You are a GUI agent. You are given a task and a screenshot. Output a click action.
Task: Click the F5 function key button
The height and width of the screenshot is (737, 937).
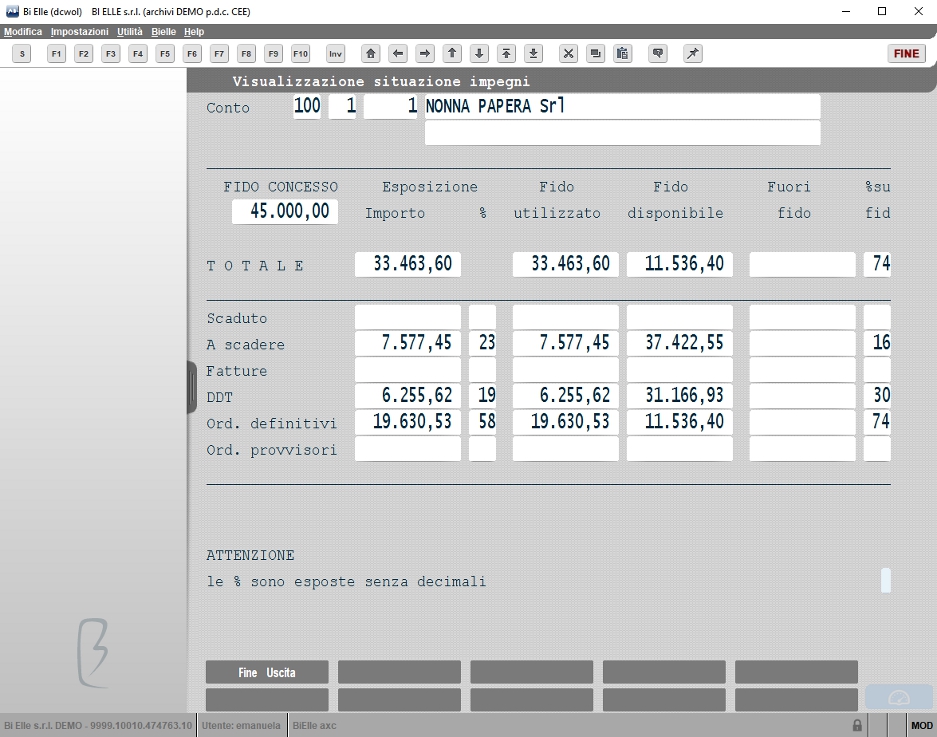click(165, 54)
